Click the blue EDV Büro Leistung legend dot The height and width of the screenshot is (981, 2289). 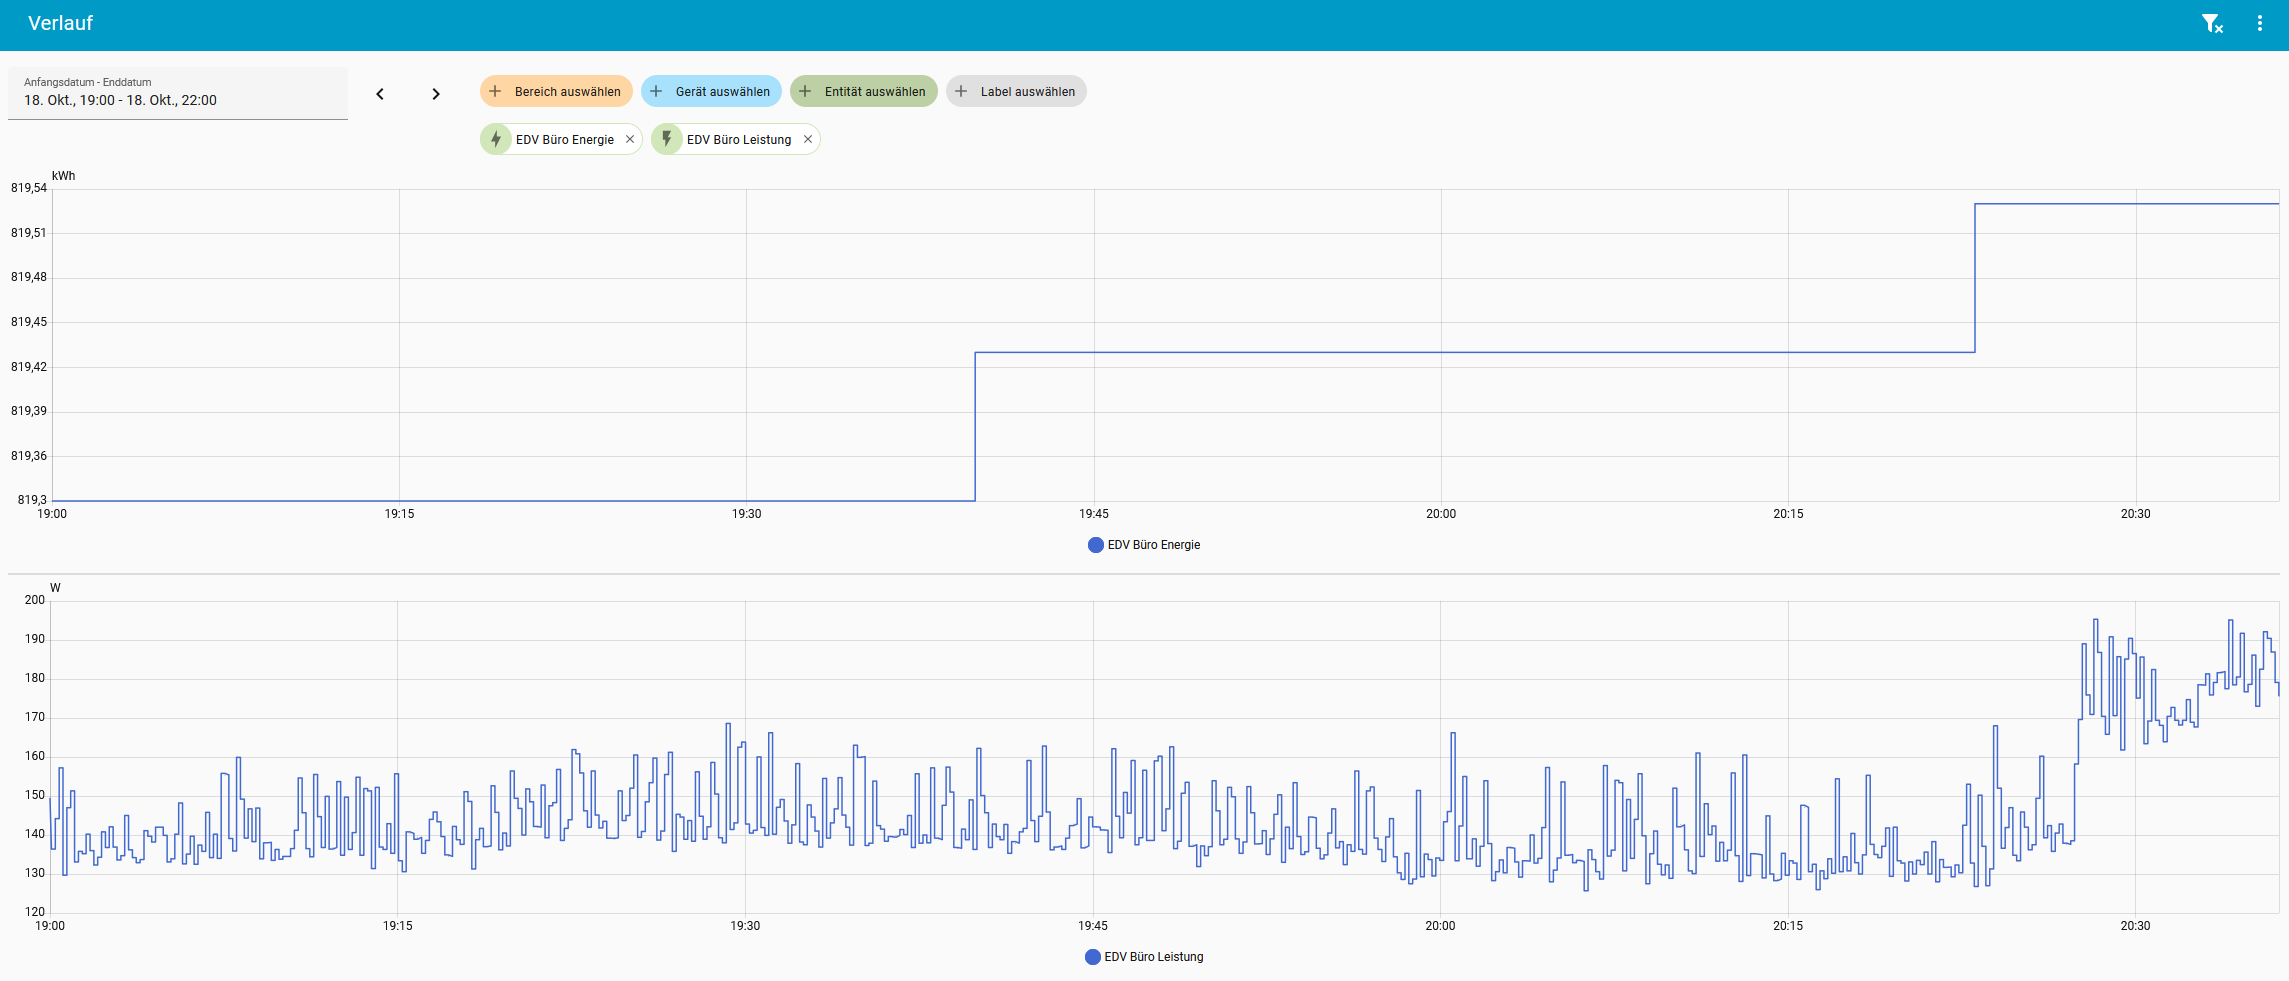point(1092,957)
